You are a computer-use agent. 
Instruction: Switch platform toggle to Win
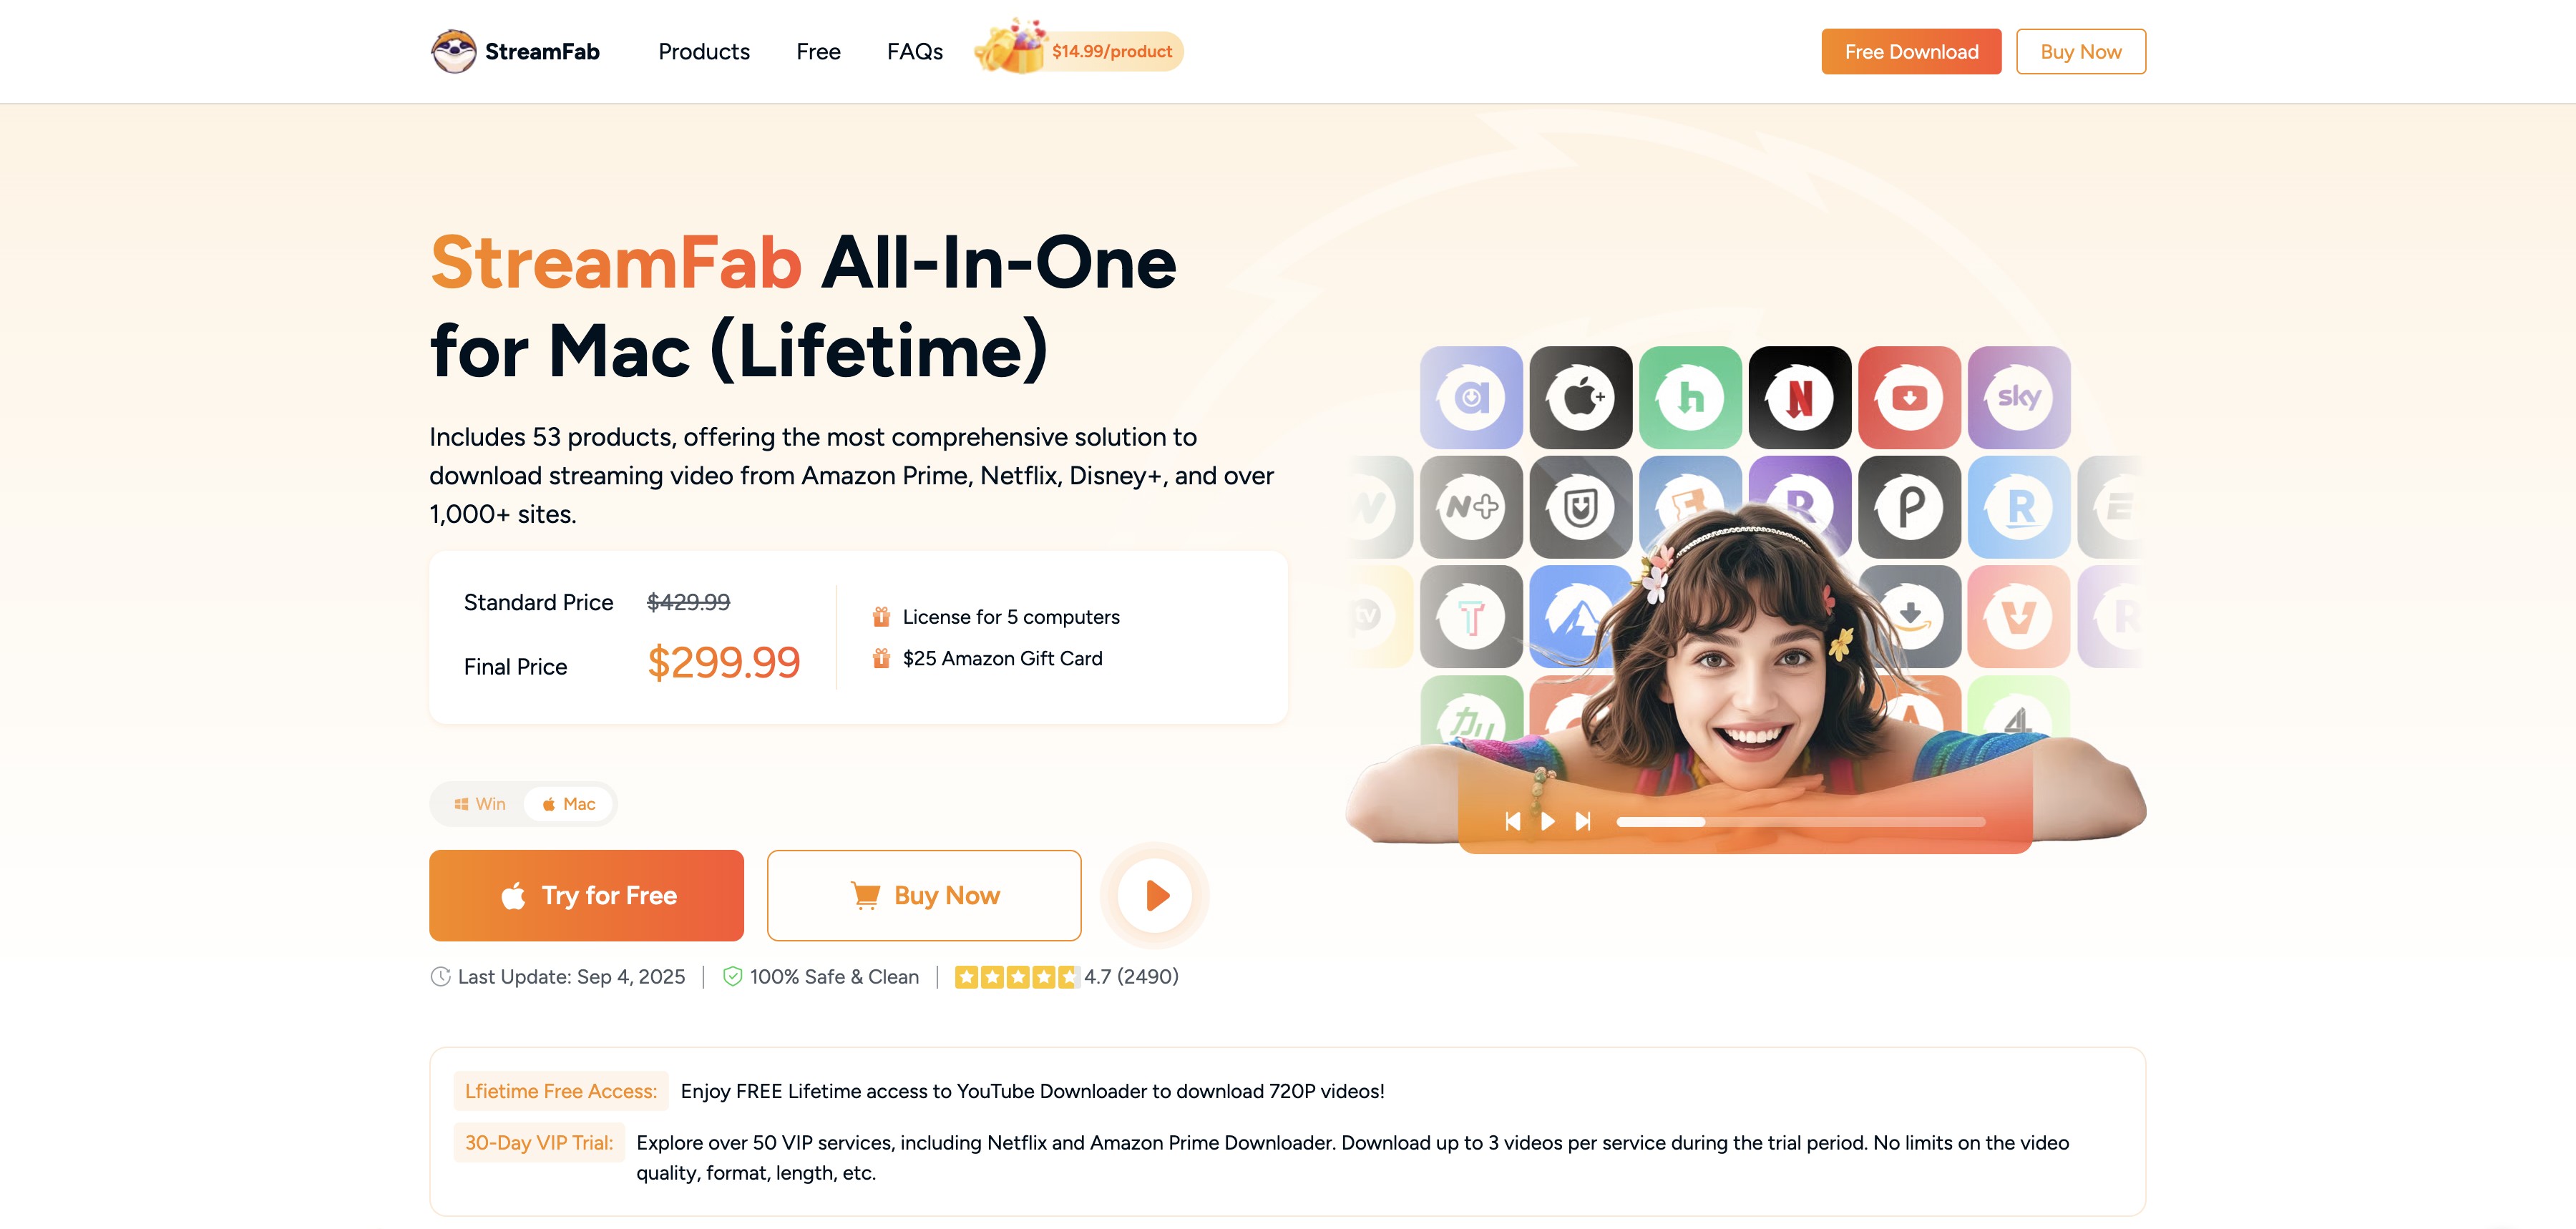click(x=479, y=804)
